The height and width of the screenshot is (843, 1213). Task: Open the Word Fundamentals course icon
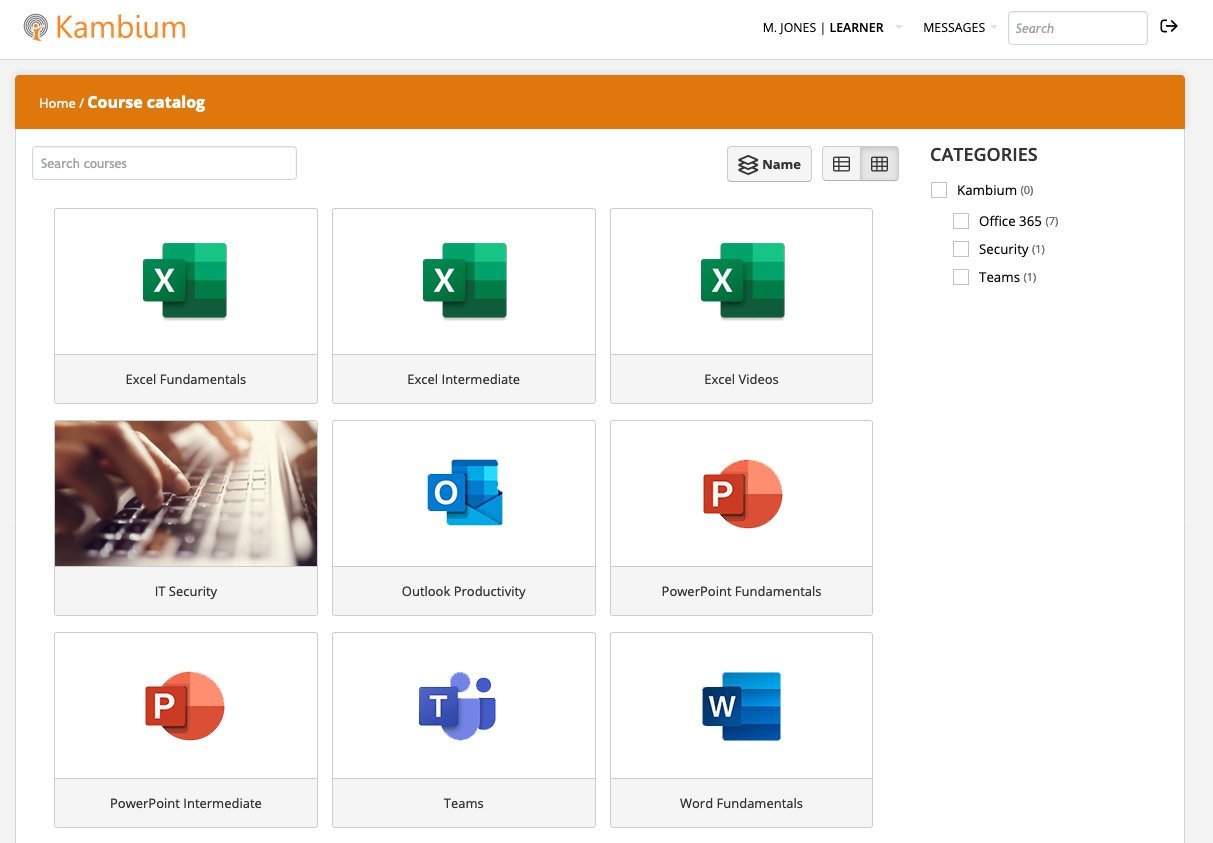coord(741,705)
